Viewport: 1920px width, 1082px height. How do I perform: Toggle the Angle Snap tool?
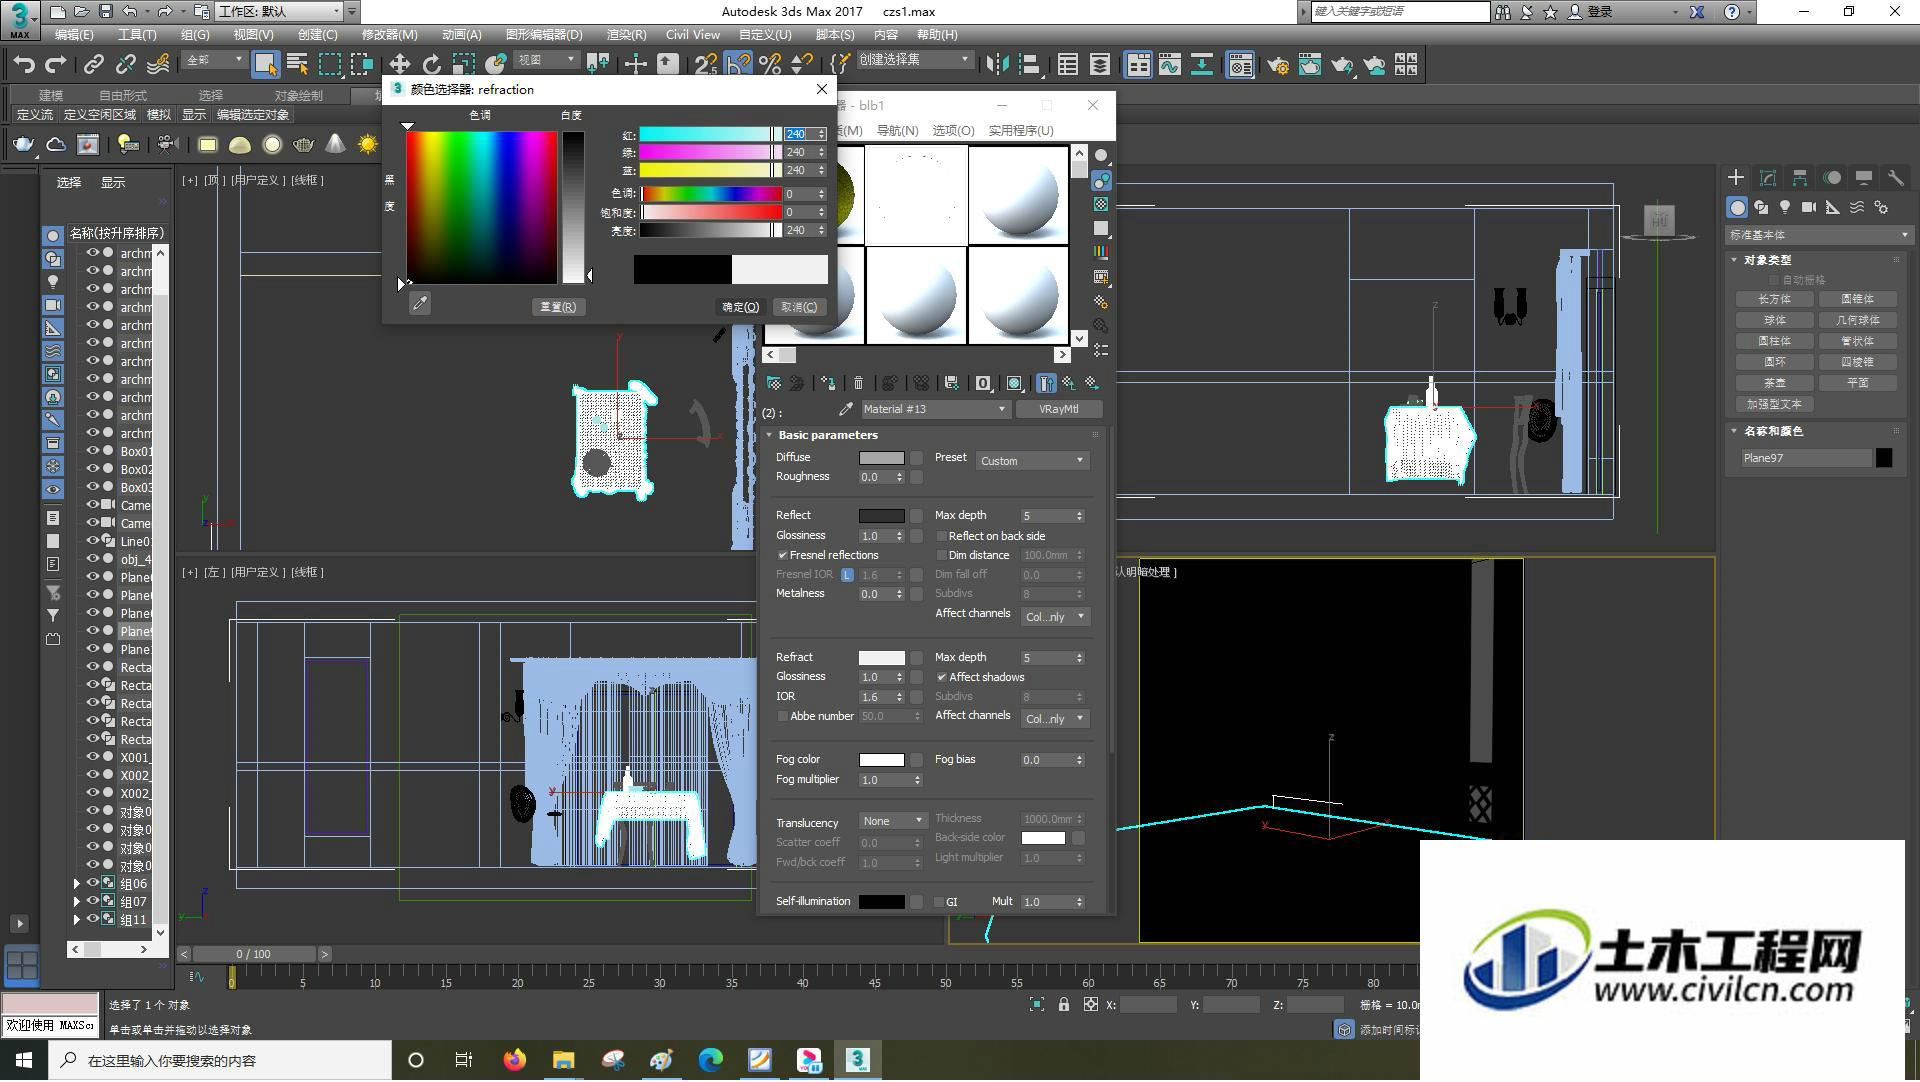coord(738,65)
